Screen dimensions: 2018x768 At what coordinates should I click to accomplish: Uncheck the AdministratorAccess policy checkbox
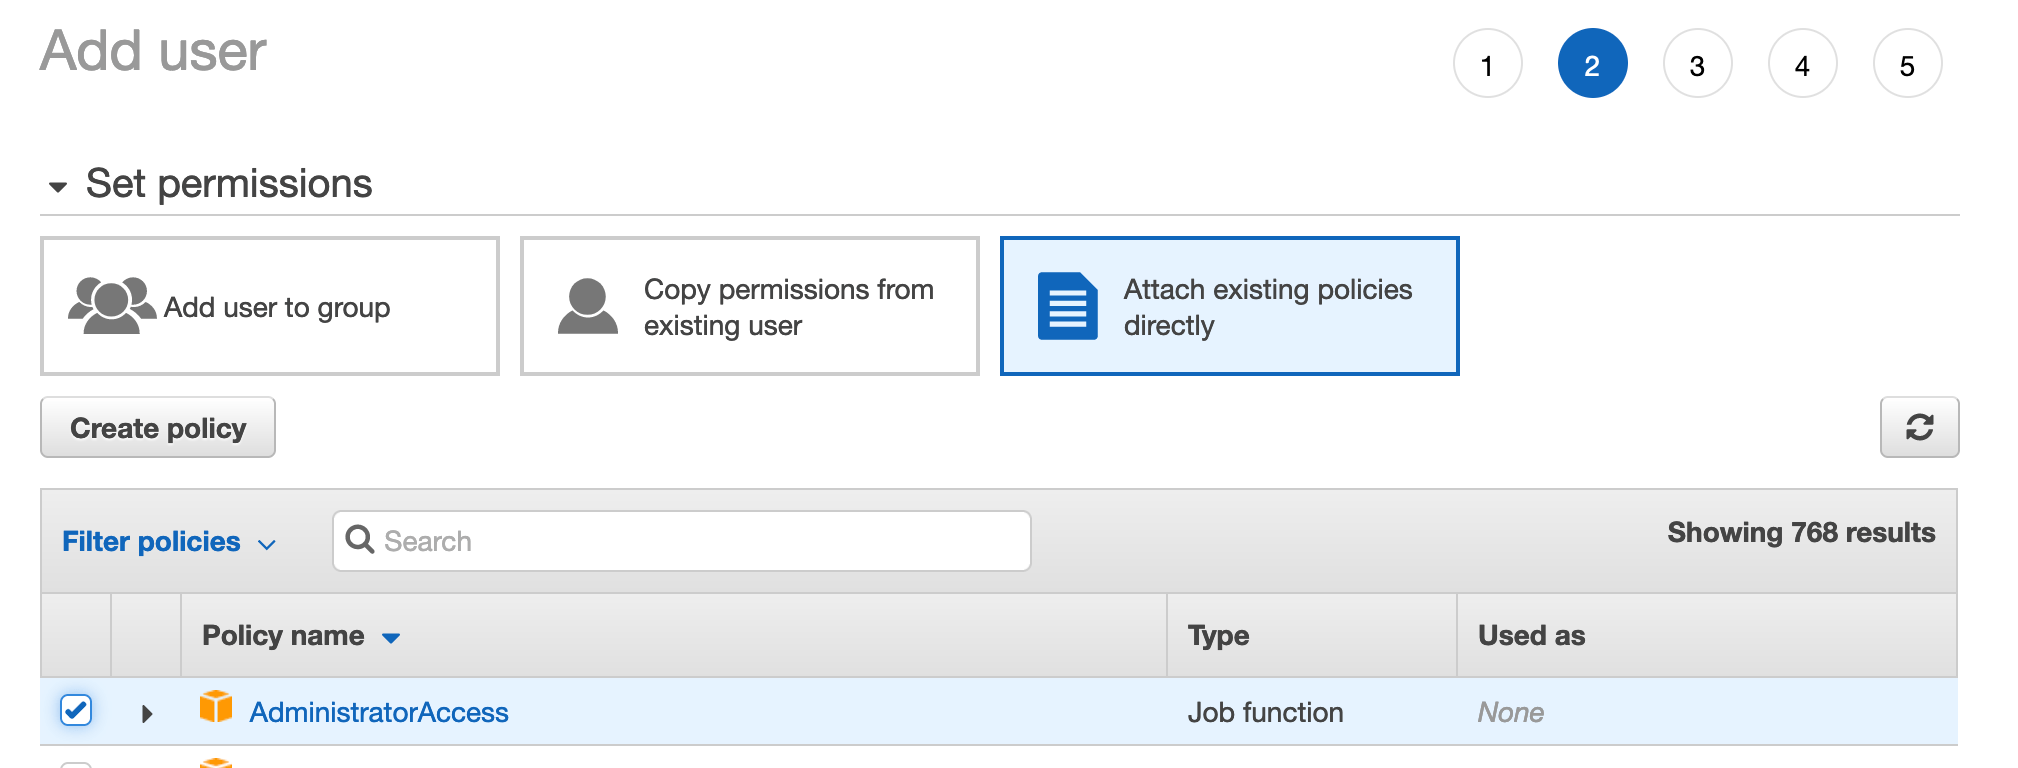coord(76,710)
